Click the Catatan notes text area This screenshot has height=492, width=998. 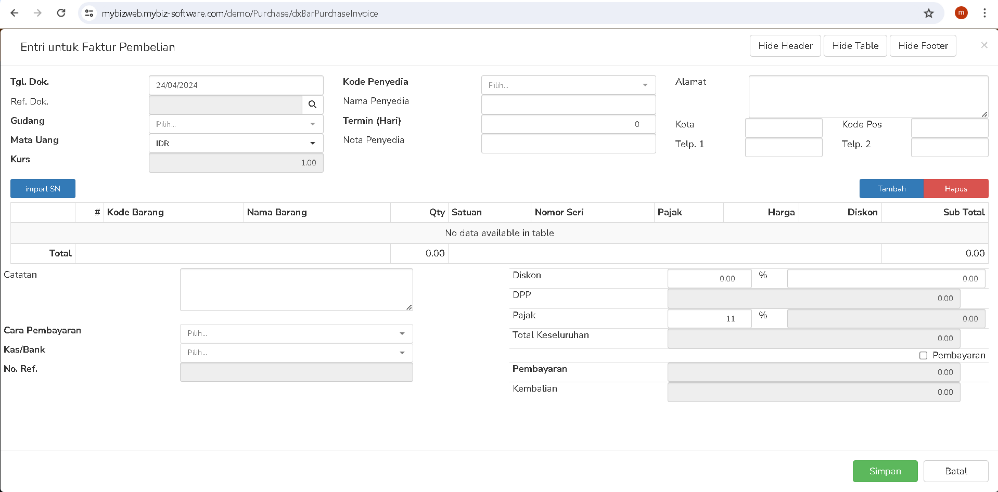296,290
